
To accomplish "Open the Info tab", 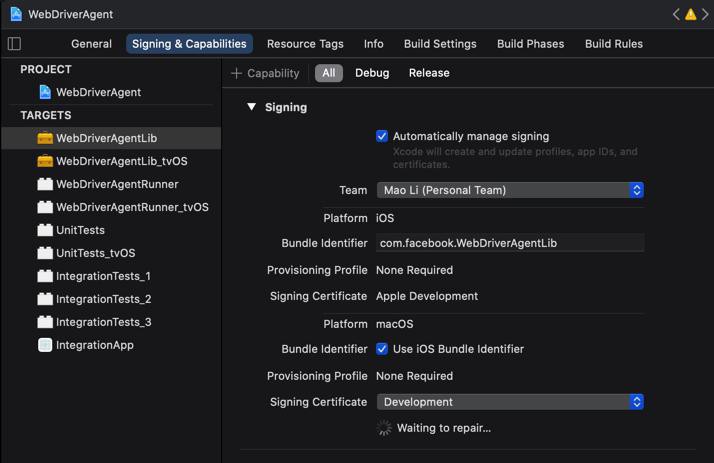I will 373,44.
